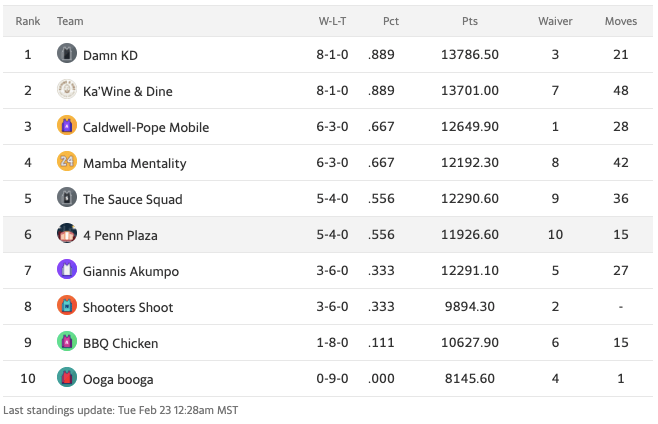Screen dimensions: 658x424
Task: Click the Waiver column header
Action: tap(555, 21)
